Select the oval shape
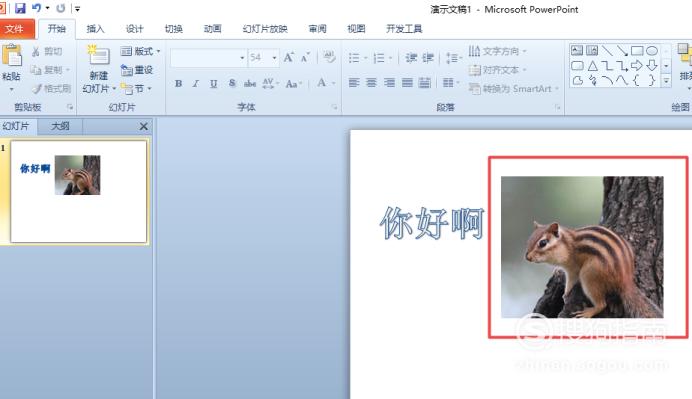 (x=652, y=50)
